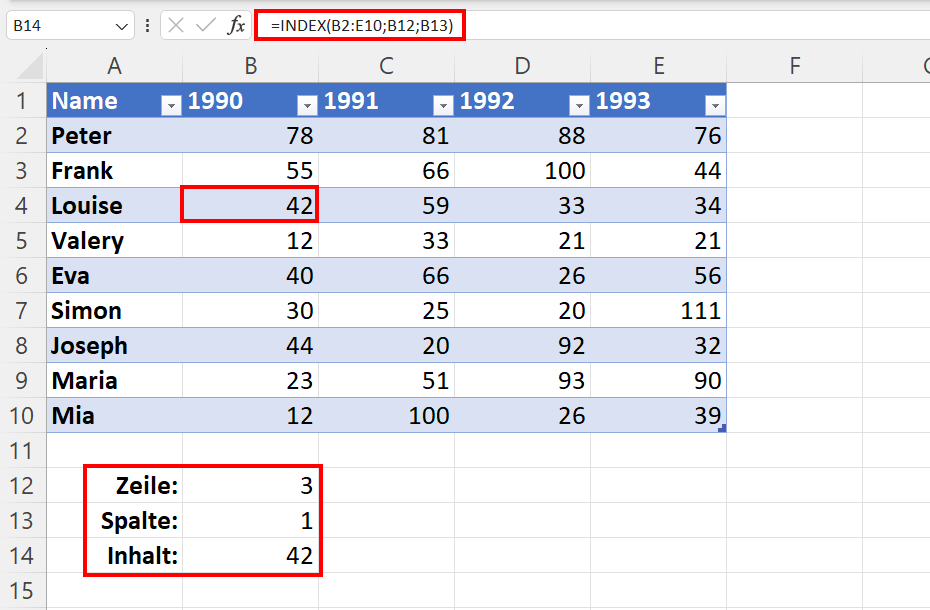The width and height of the screenshot is (930, 610).
Task: Select column B header
Action: pyautogui.click(x=250, y=66)
